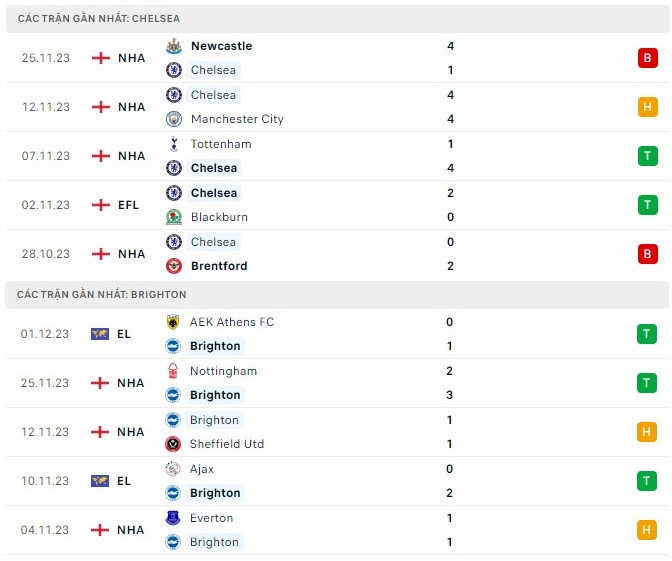Select the EL competition flag on 10.11.23
The height and width of the screenshot is (561, 672).
(x=100, y=481)
